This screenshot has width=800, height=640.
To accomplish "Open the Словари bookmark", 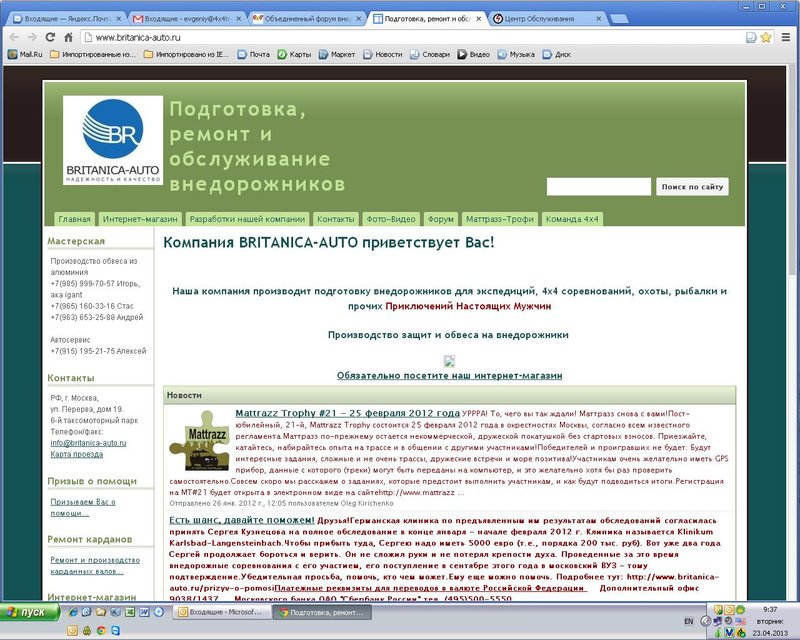I will click(x=430, y=54).
